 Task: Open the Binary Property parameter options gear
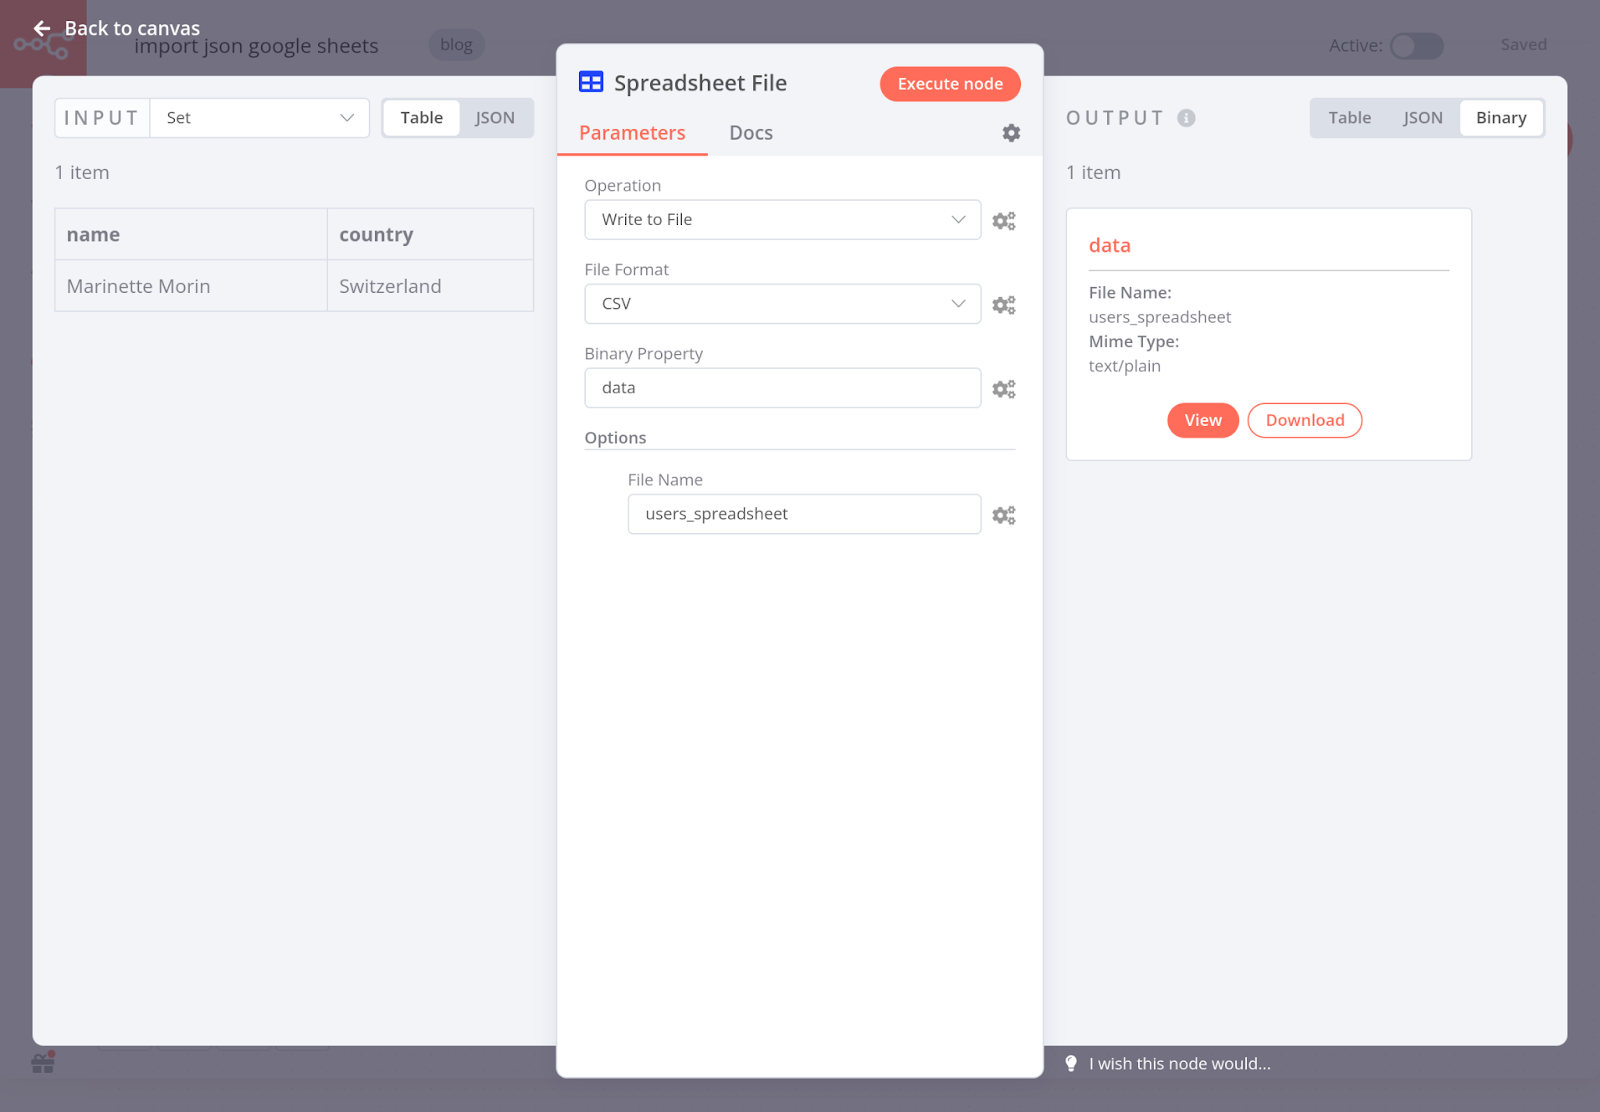pos(1003,389)
